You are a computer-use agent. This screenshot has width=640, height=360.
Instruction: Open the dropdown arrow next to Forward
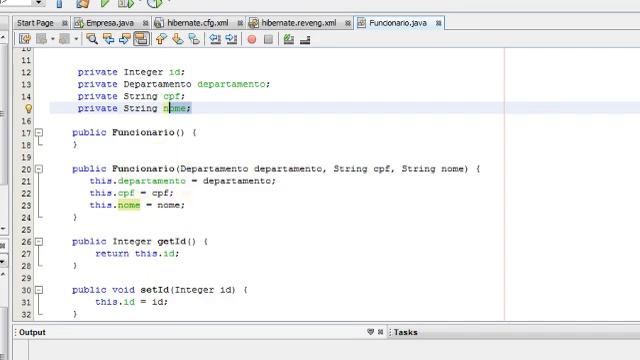tap(76, 39)
